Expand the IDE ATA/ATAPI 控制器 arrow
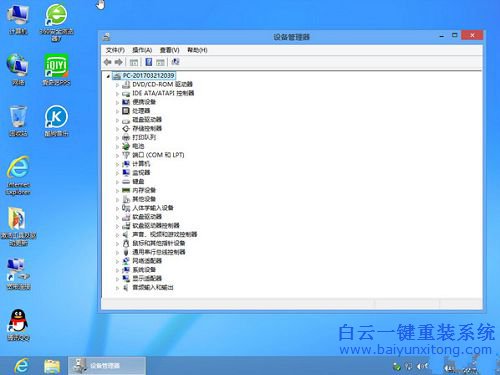Viewport: 500px width, 375px height. 117,94
